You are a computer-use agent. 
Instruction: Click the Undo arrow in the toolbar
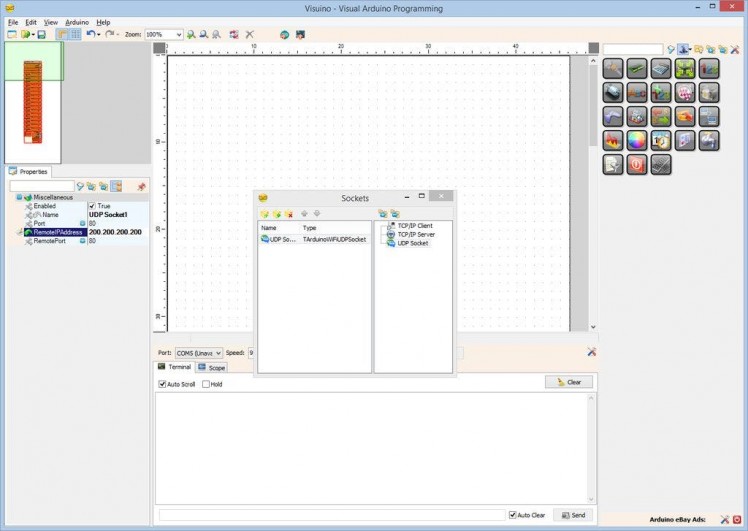(x=90, y=34)
